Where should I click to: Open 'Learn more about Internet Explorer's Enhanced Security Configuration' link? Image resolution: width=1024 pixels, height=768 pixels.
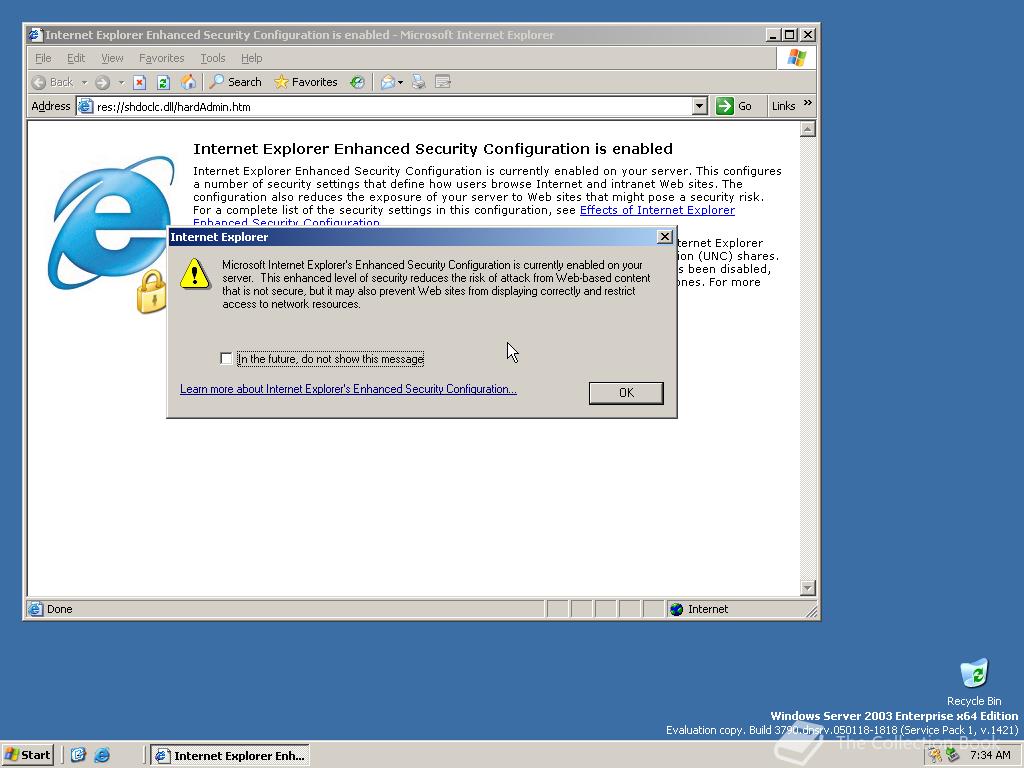coord(348,389)
